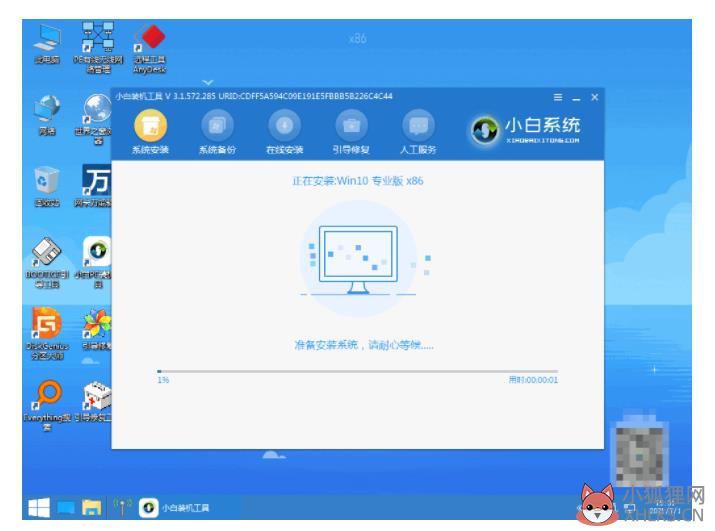
Task: Open the 此电脑 desktop icon
Action: (x=47, y=44)
